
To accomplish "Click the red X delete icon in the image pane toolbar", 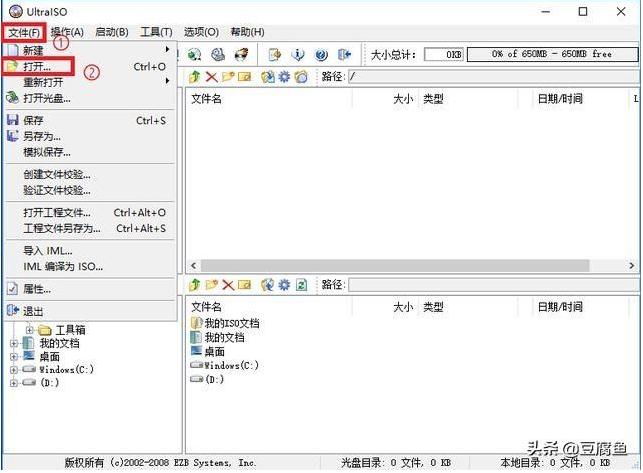I will (212, 77).
